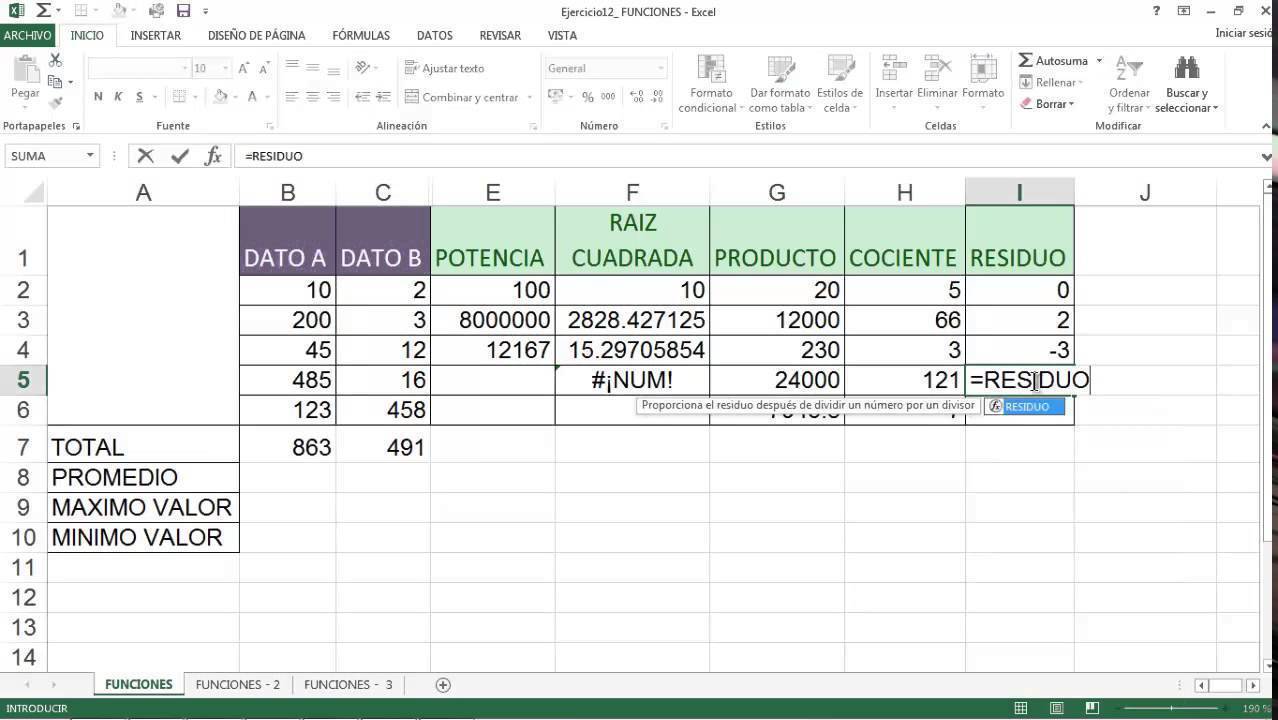The width and height of the screenshot is (1278, 720).
Task: Click the Copy icon in Portapapeles
Action: coord(55,82)
